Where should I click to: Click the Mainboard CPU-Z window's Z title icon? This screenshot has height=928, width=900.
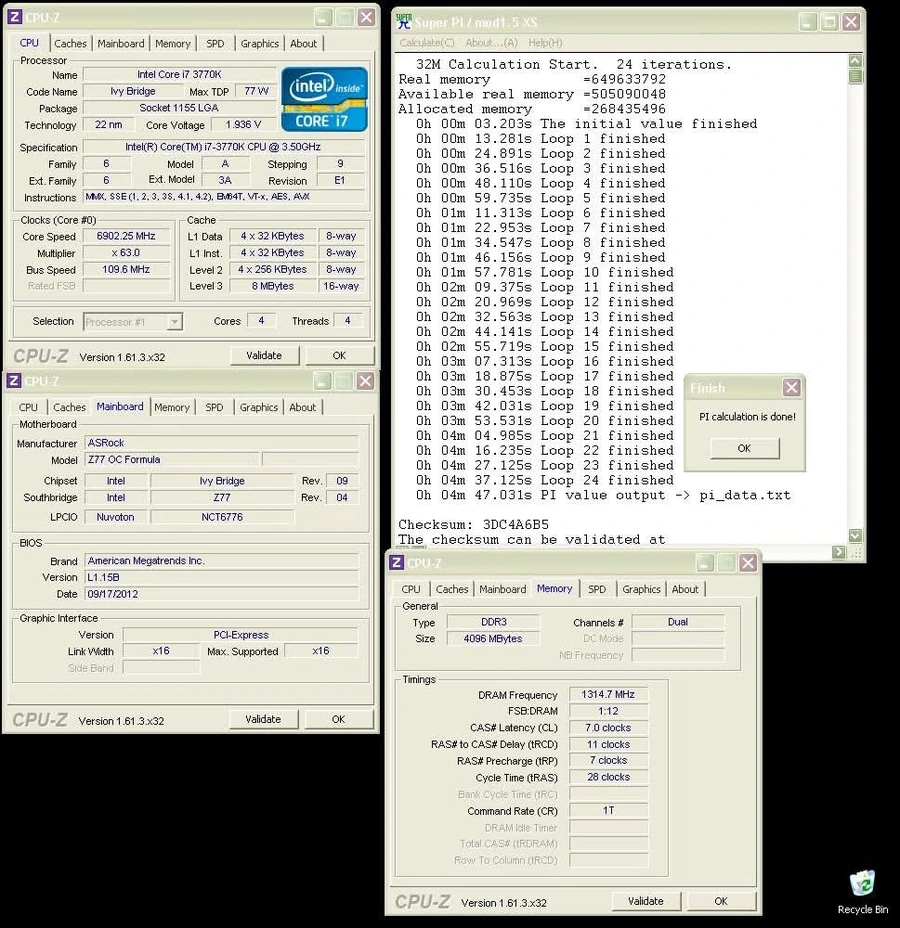(14, 381)
